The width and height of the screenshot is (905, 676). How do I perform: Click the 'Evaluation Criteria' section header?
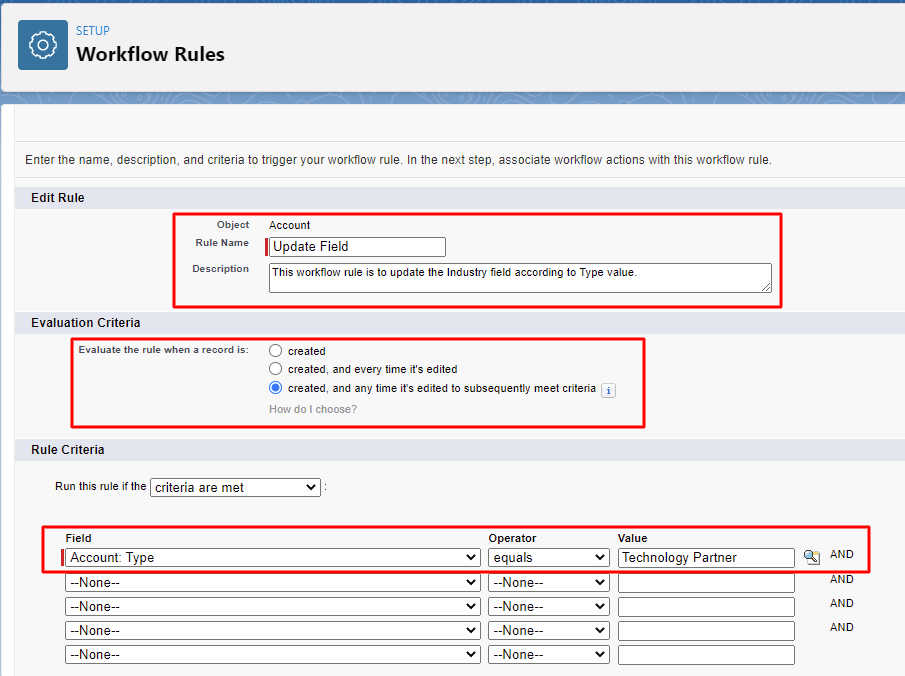(x=85, y=323)
